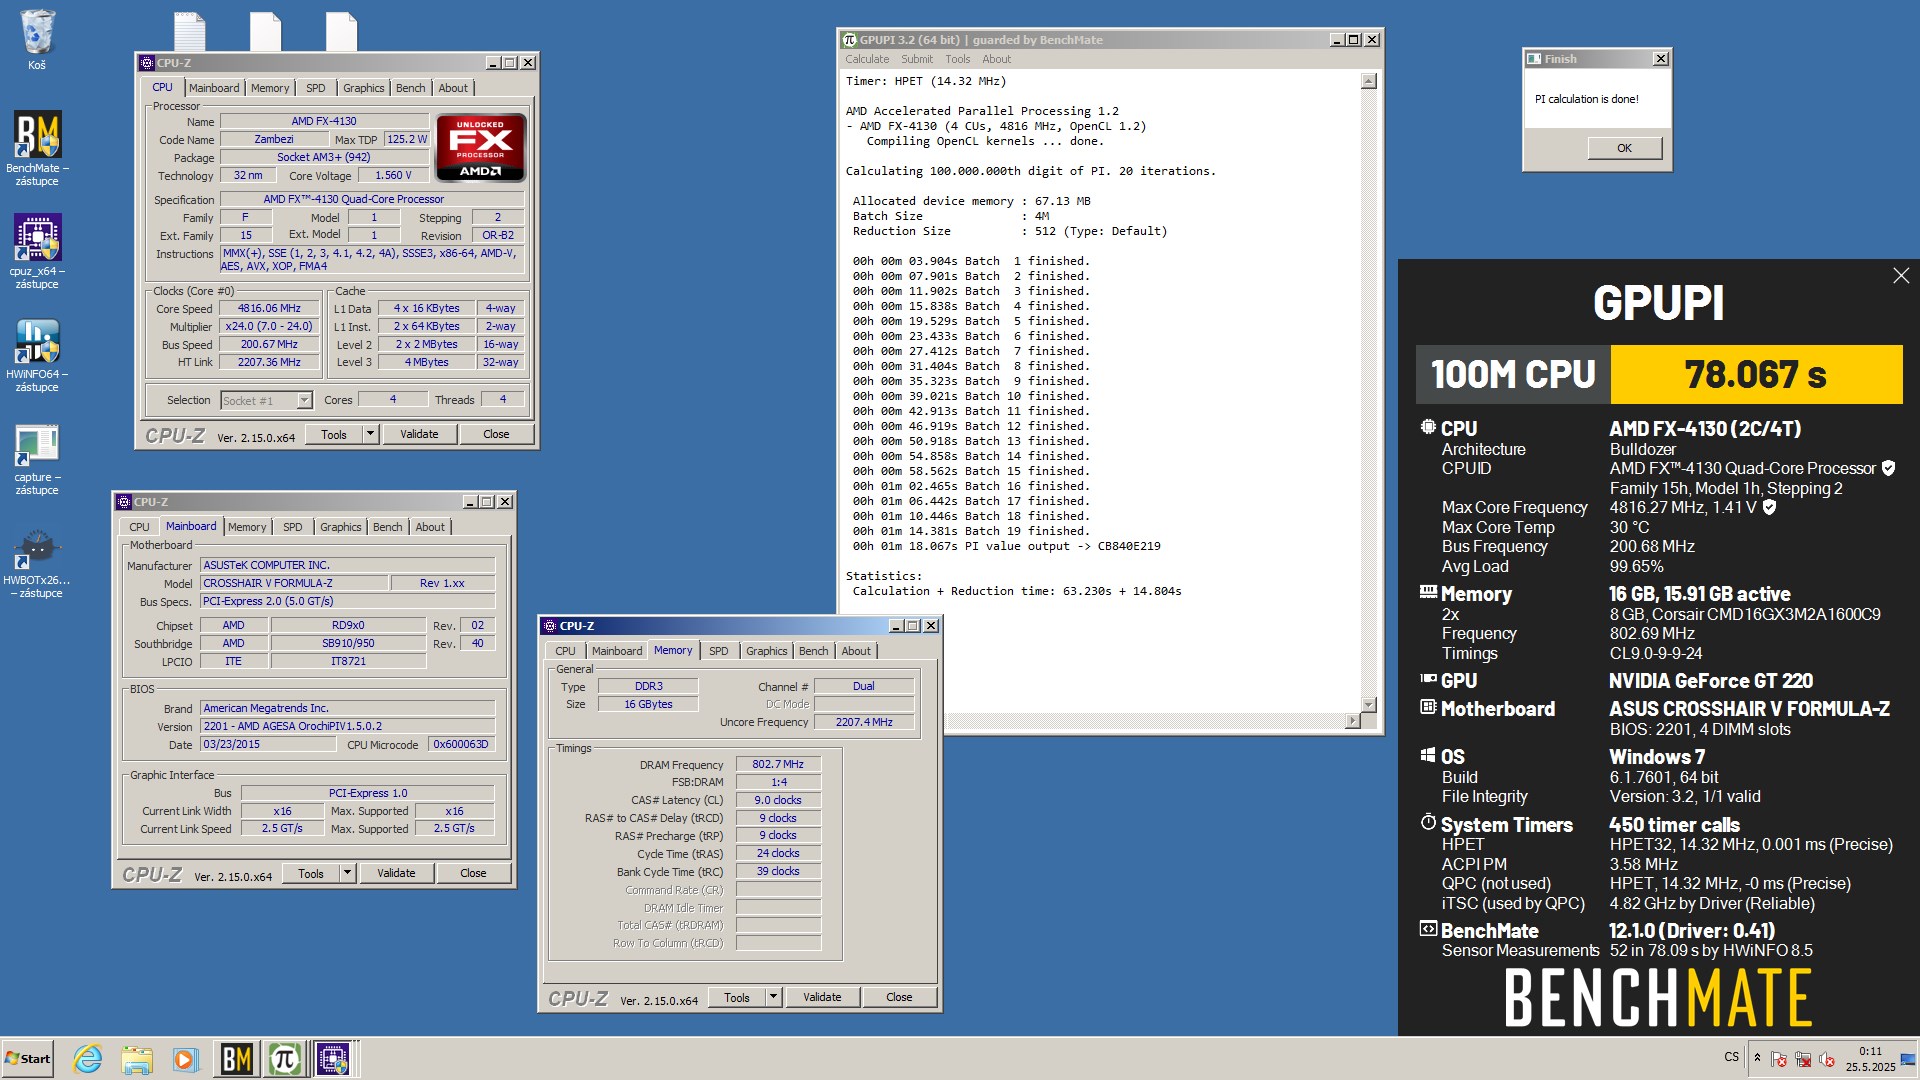This screenshot has width=1920, height=1080.
Task: Open About tab in Memory CPU-Z window
Action: tap(855, 651)
